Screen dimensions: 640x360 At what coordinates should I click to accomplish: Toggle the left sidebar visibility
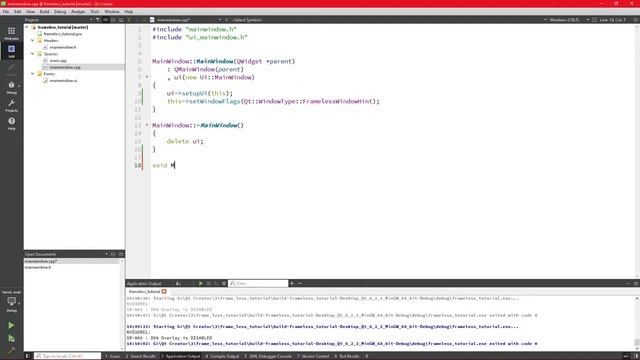28,356
